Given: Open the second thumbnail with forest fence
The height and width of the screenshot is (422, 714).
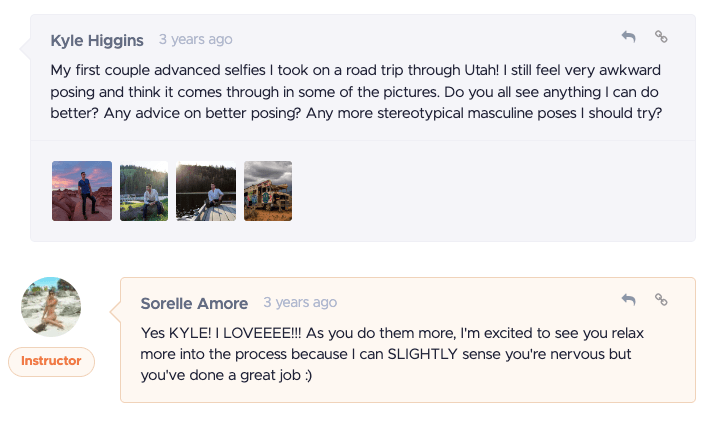Looking at the screenshot, I should 144,191.
